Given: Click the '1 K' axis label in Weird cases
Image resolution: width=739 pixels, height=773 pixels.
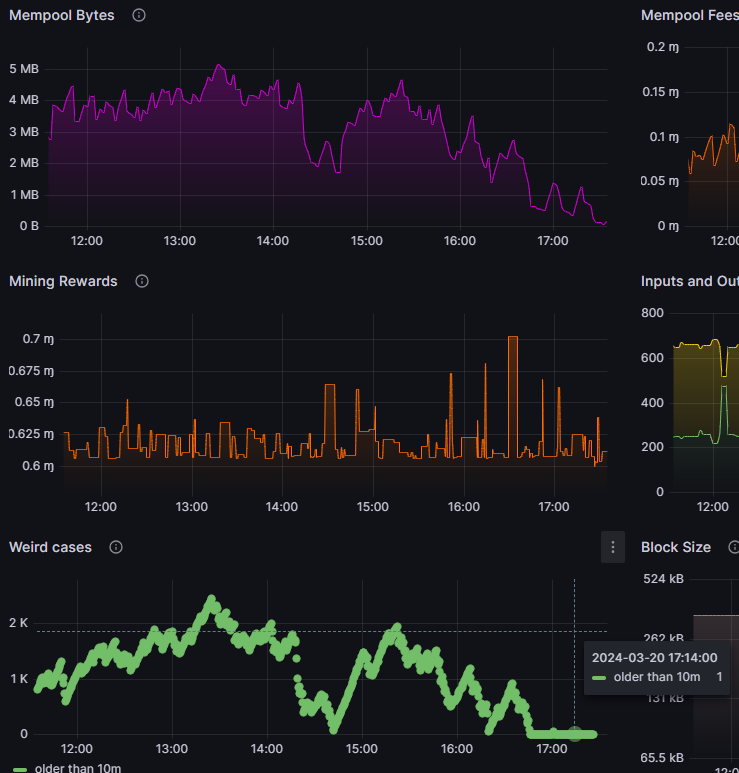Looking at the screenshot, I should (x=19, y=679).
